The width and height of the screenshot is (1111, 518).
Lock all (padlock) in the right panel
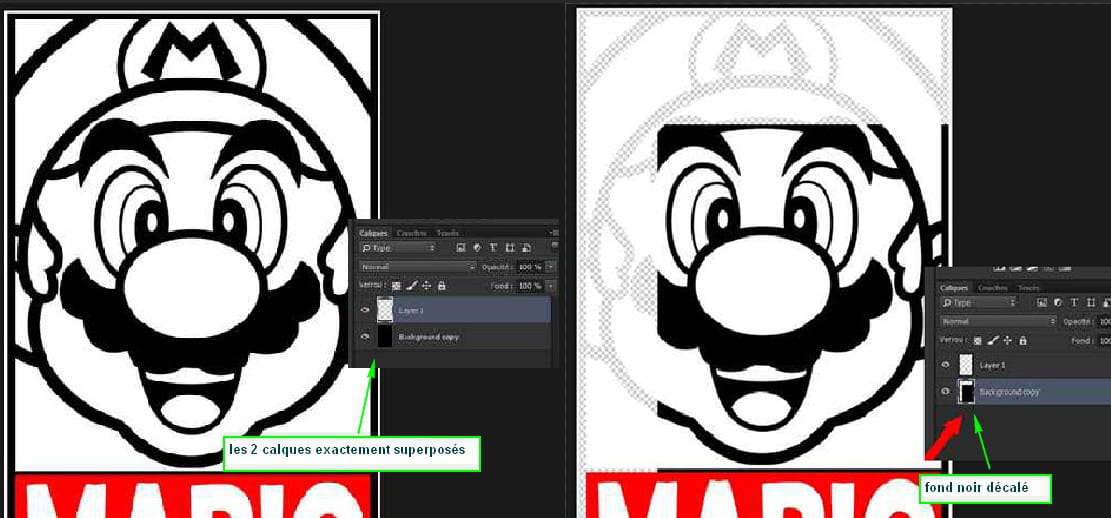[x=1023, y=340]
